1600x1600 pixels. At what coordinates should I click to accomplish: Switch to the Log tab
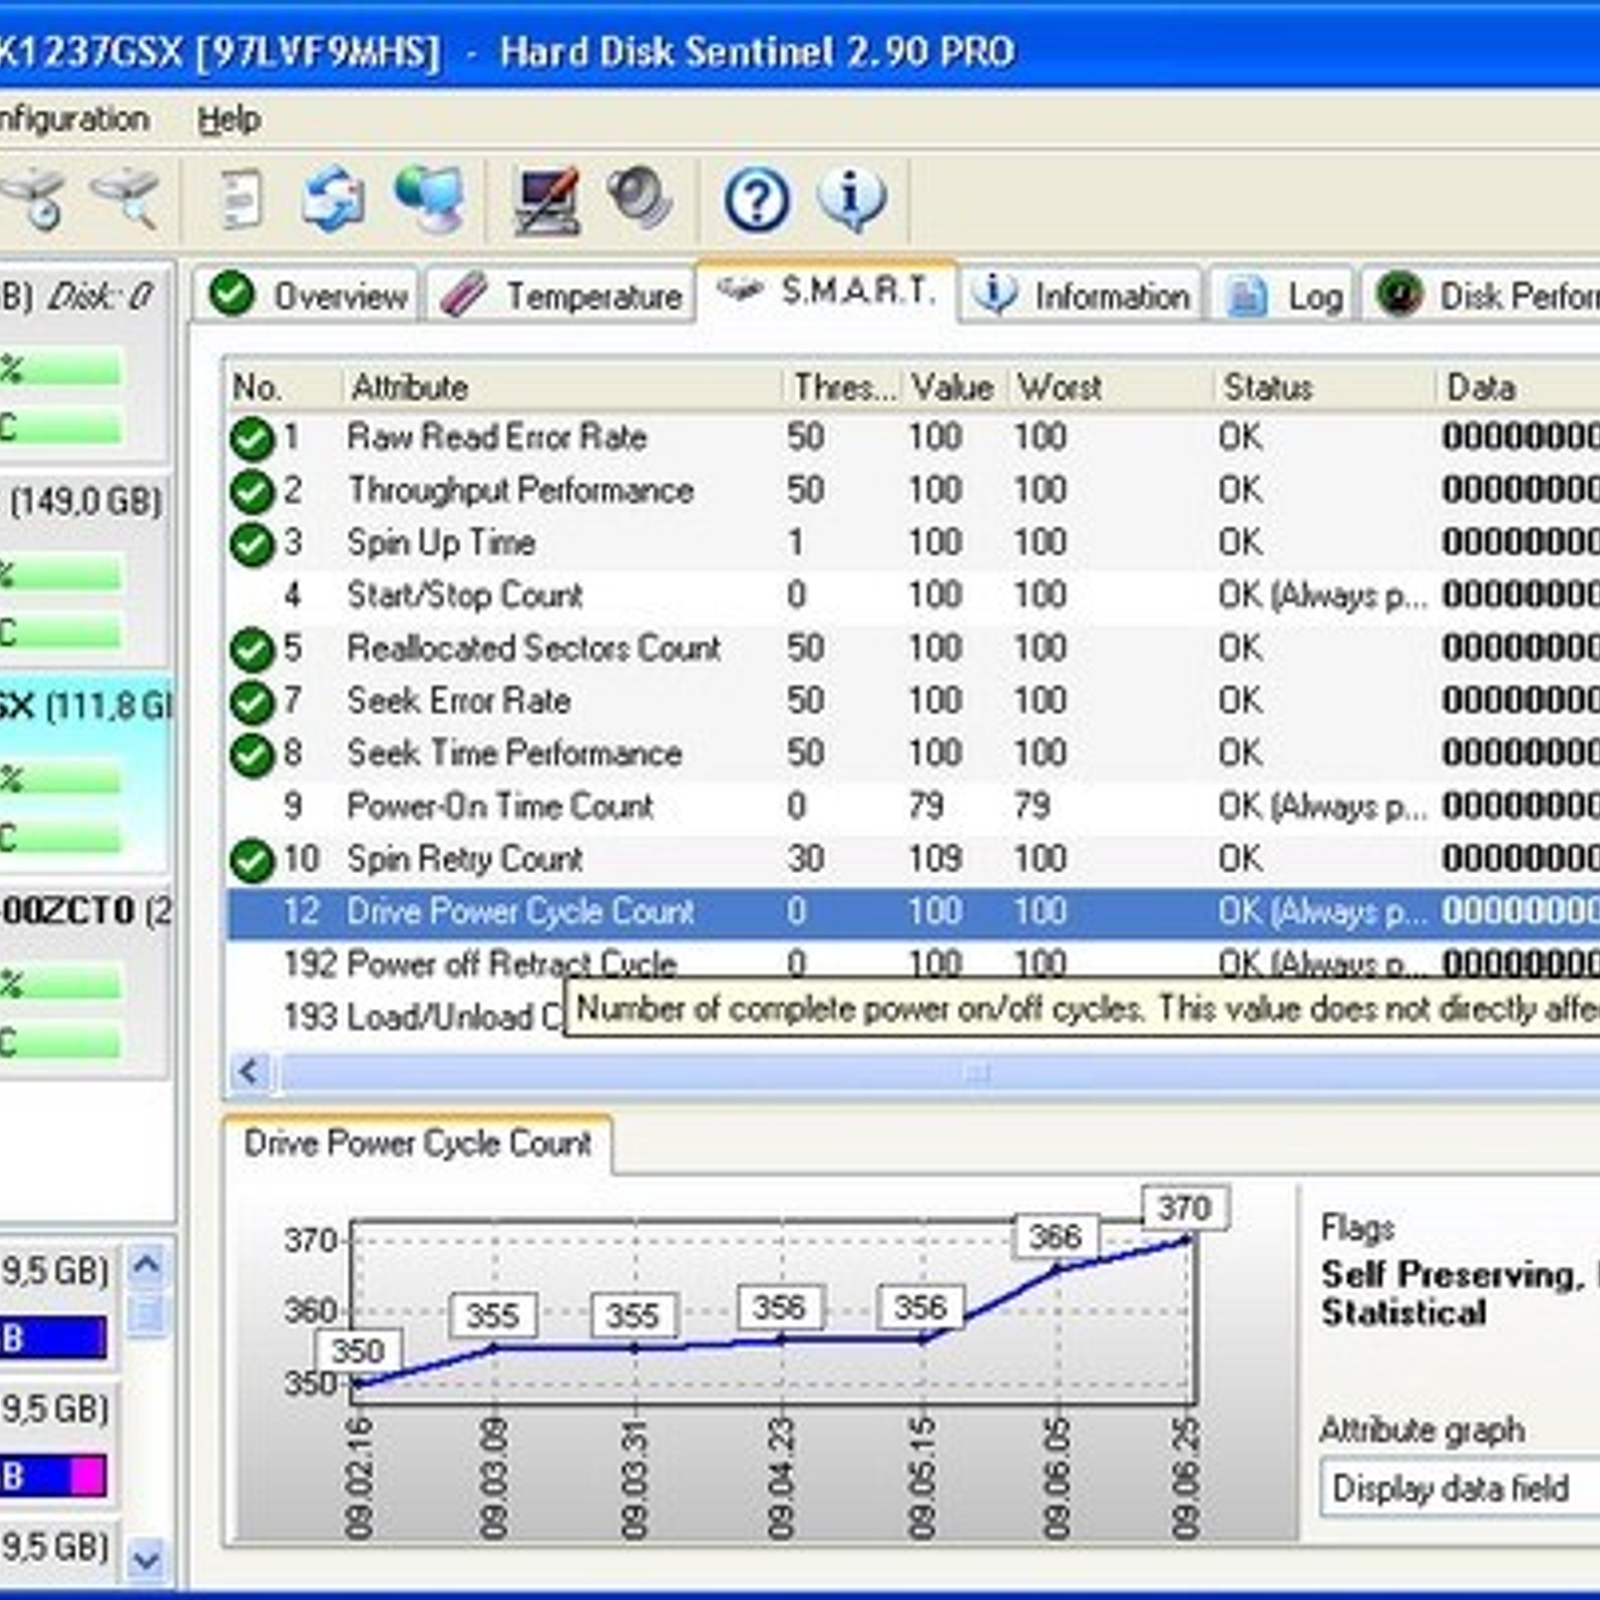coord(1282,295)
